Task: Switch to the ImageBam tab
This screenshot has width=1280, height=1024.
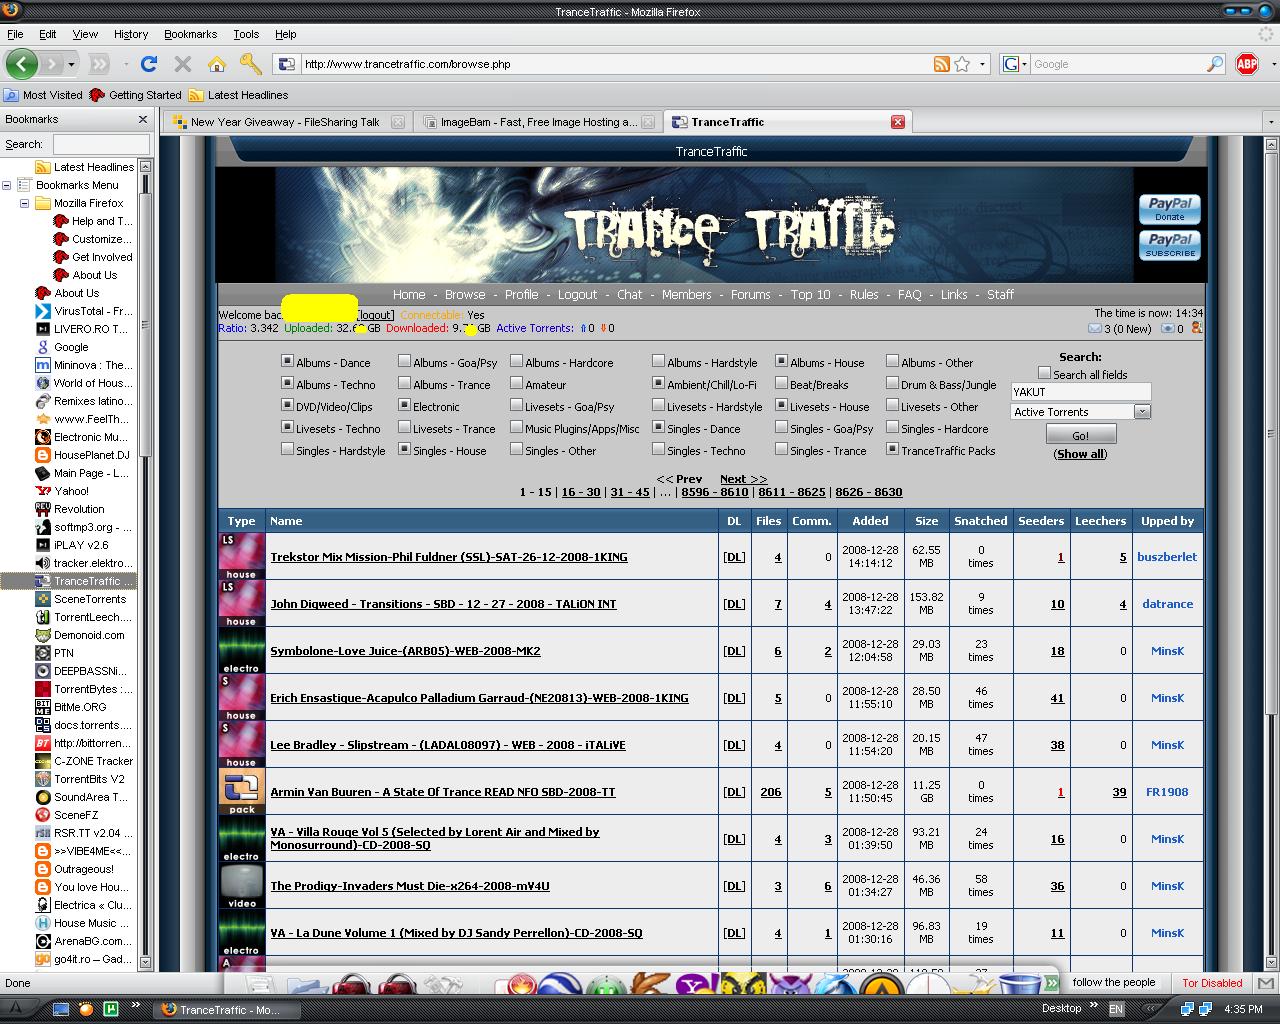Action: tap(538, 122)
